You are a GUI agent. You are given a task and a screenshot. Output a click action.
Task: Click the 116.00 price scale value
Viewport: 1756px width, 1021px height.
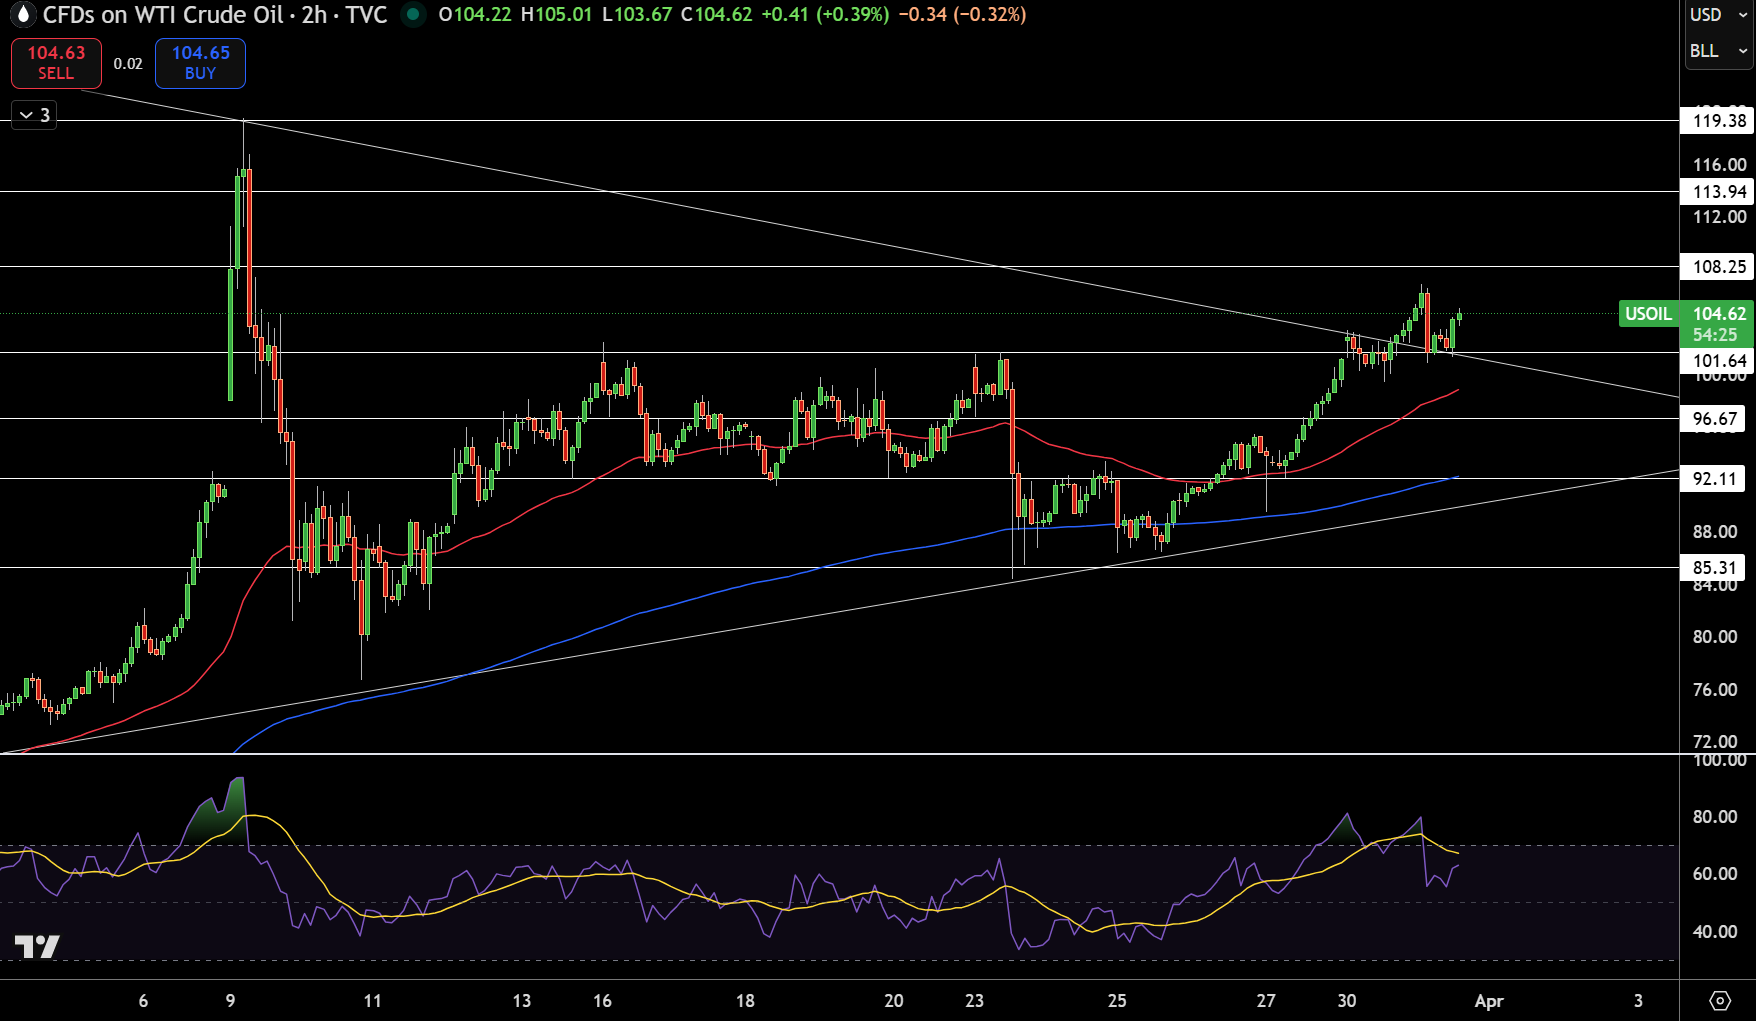point(1720,165)
